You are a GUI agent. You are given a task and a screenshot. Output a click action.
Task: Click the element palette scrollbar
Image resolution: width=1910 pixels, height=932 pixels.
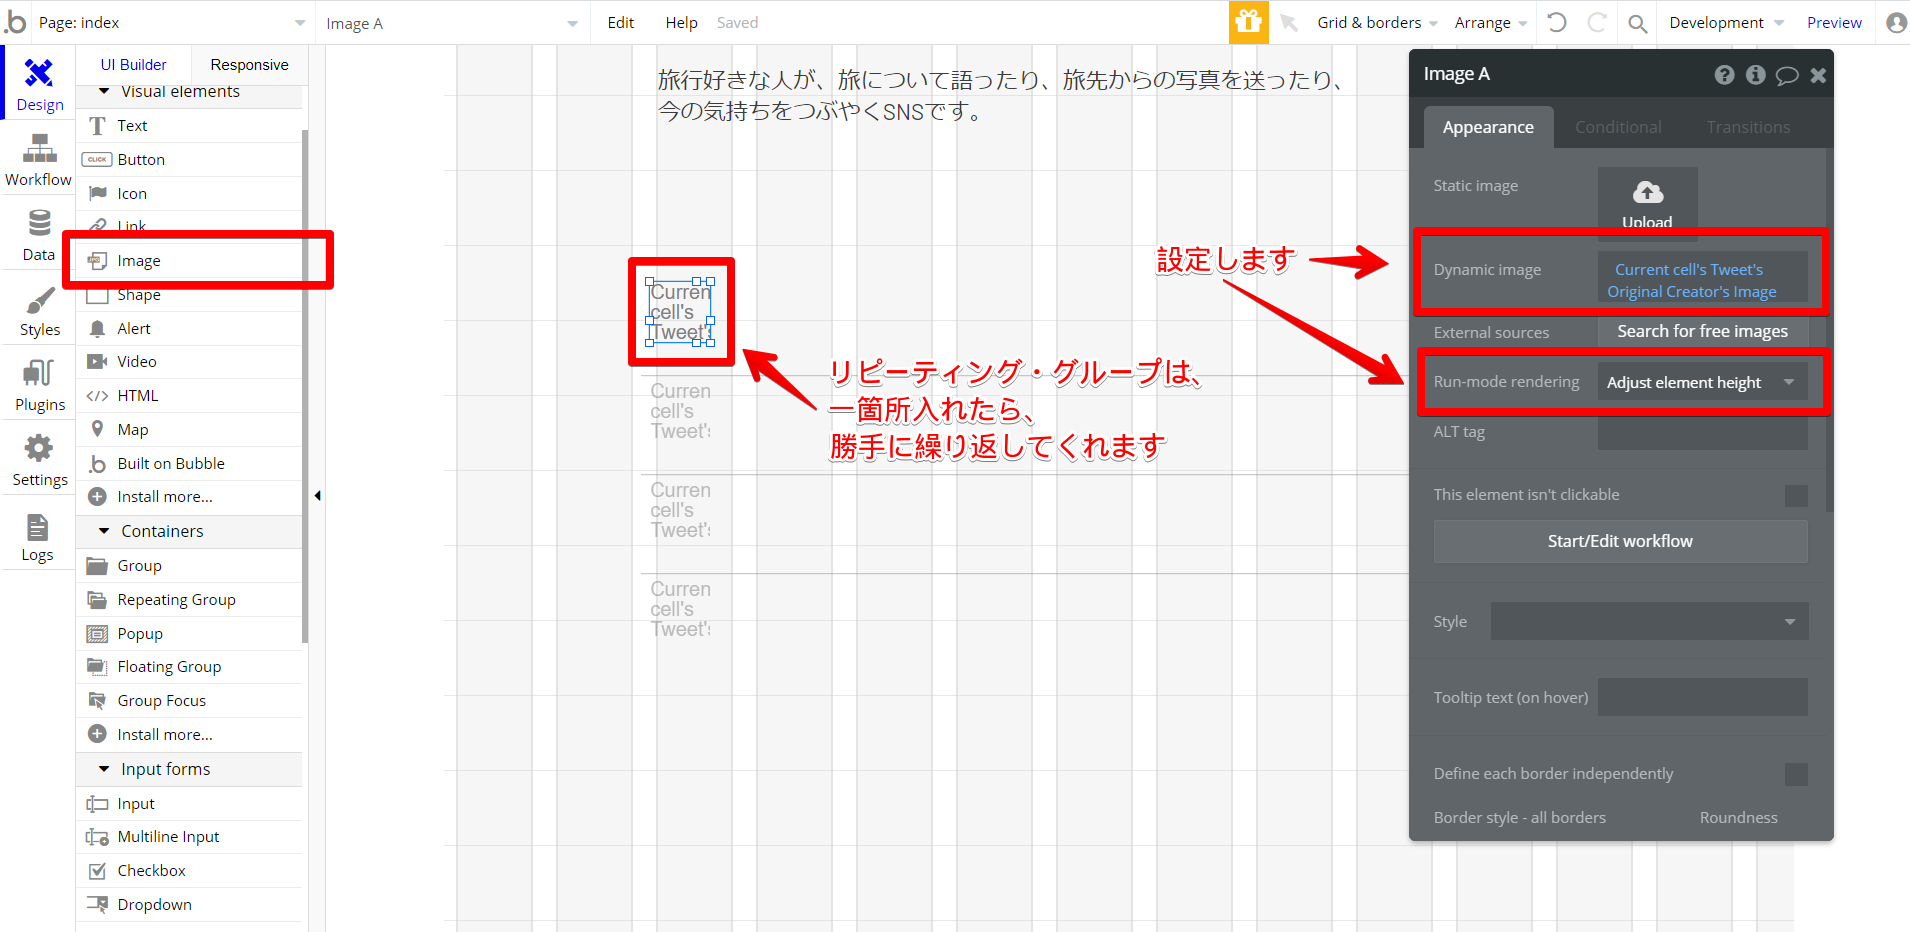coord(305,386)
